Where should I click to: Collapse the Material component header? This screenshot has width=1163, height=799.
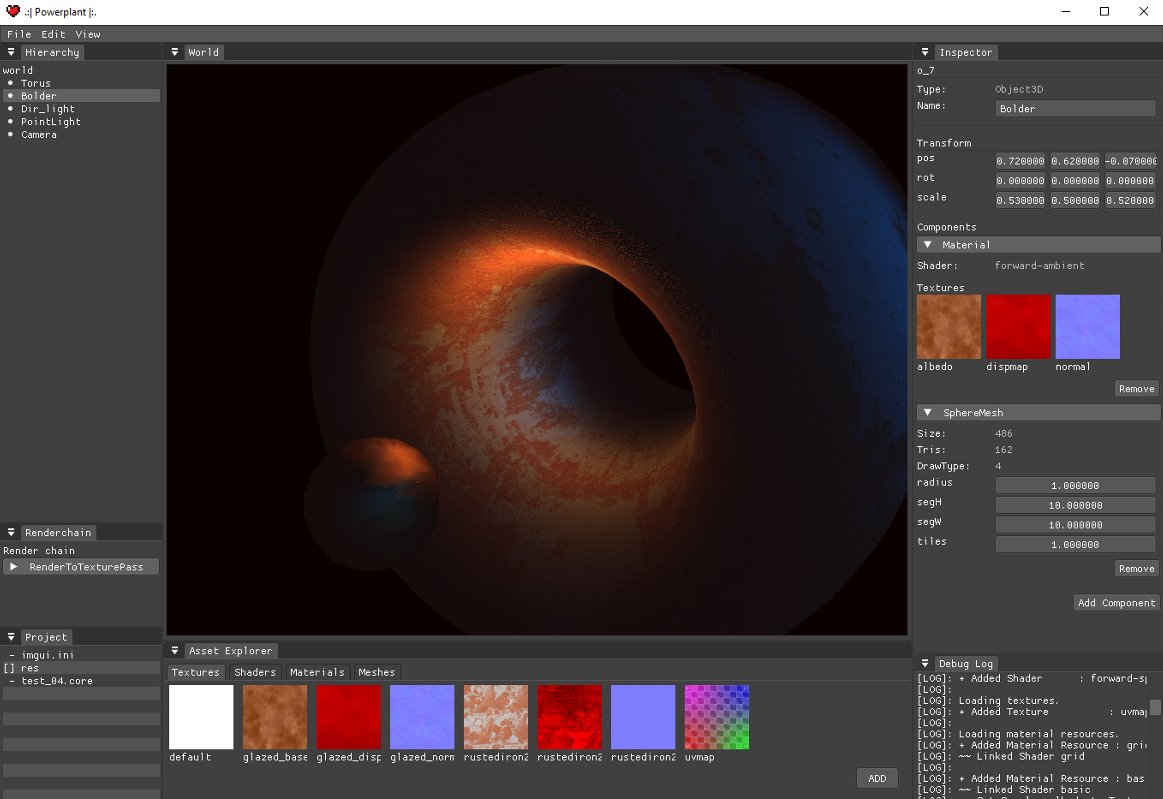tap(1038, 245)
